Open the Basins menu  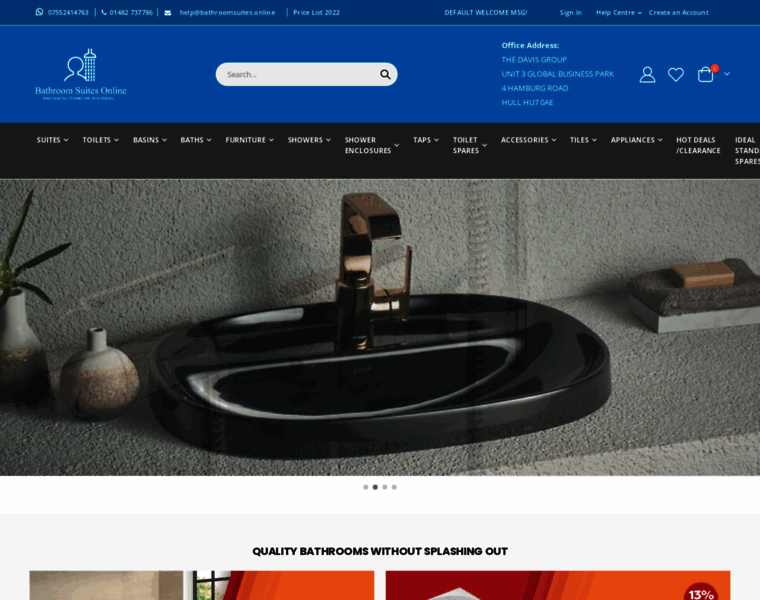coord(150,140)
